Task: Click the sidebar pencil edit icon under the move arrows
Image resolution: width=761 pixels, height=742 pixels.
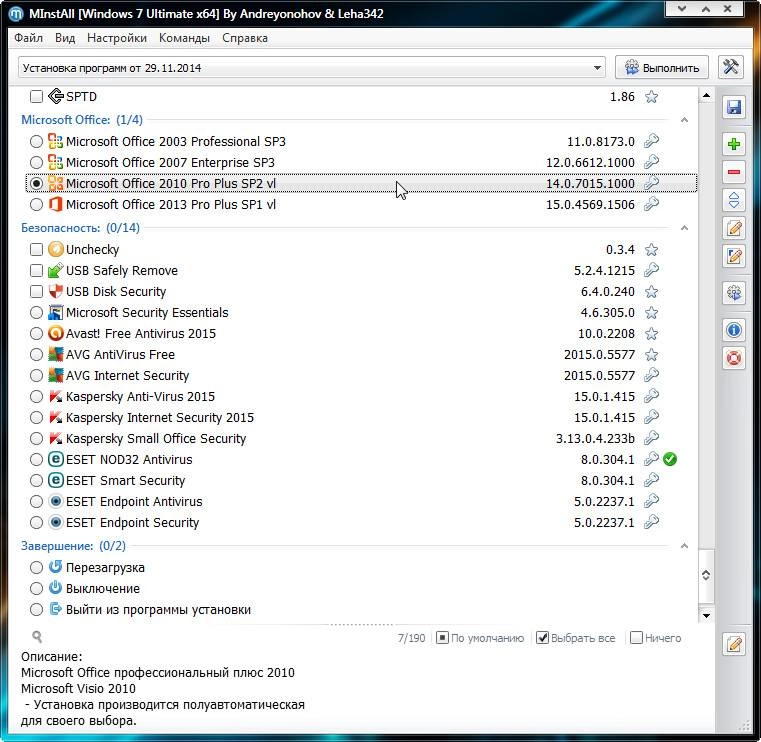Action: [x=734, y=228]
